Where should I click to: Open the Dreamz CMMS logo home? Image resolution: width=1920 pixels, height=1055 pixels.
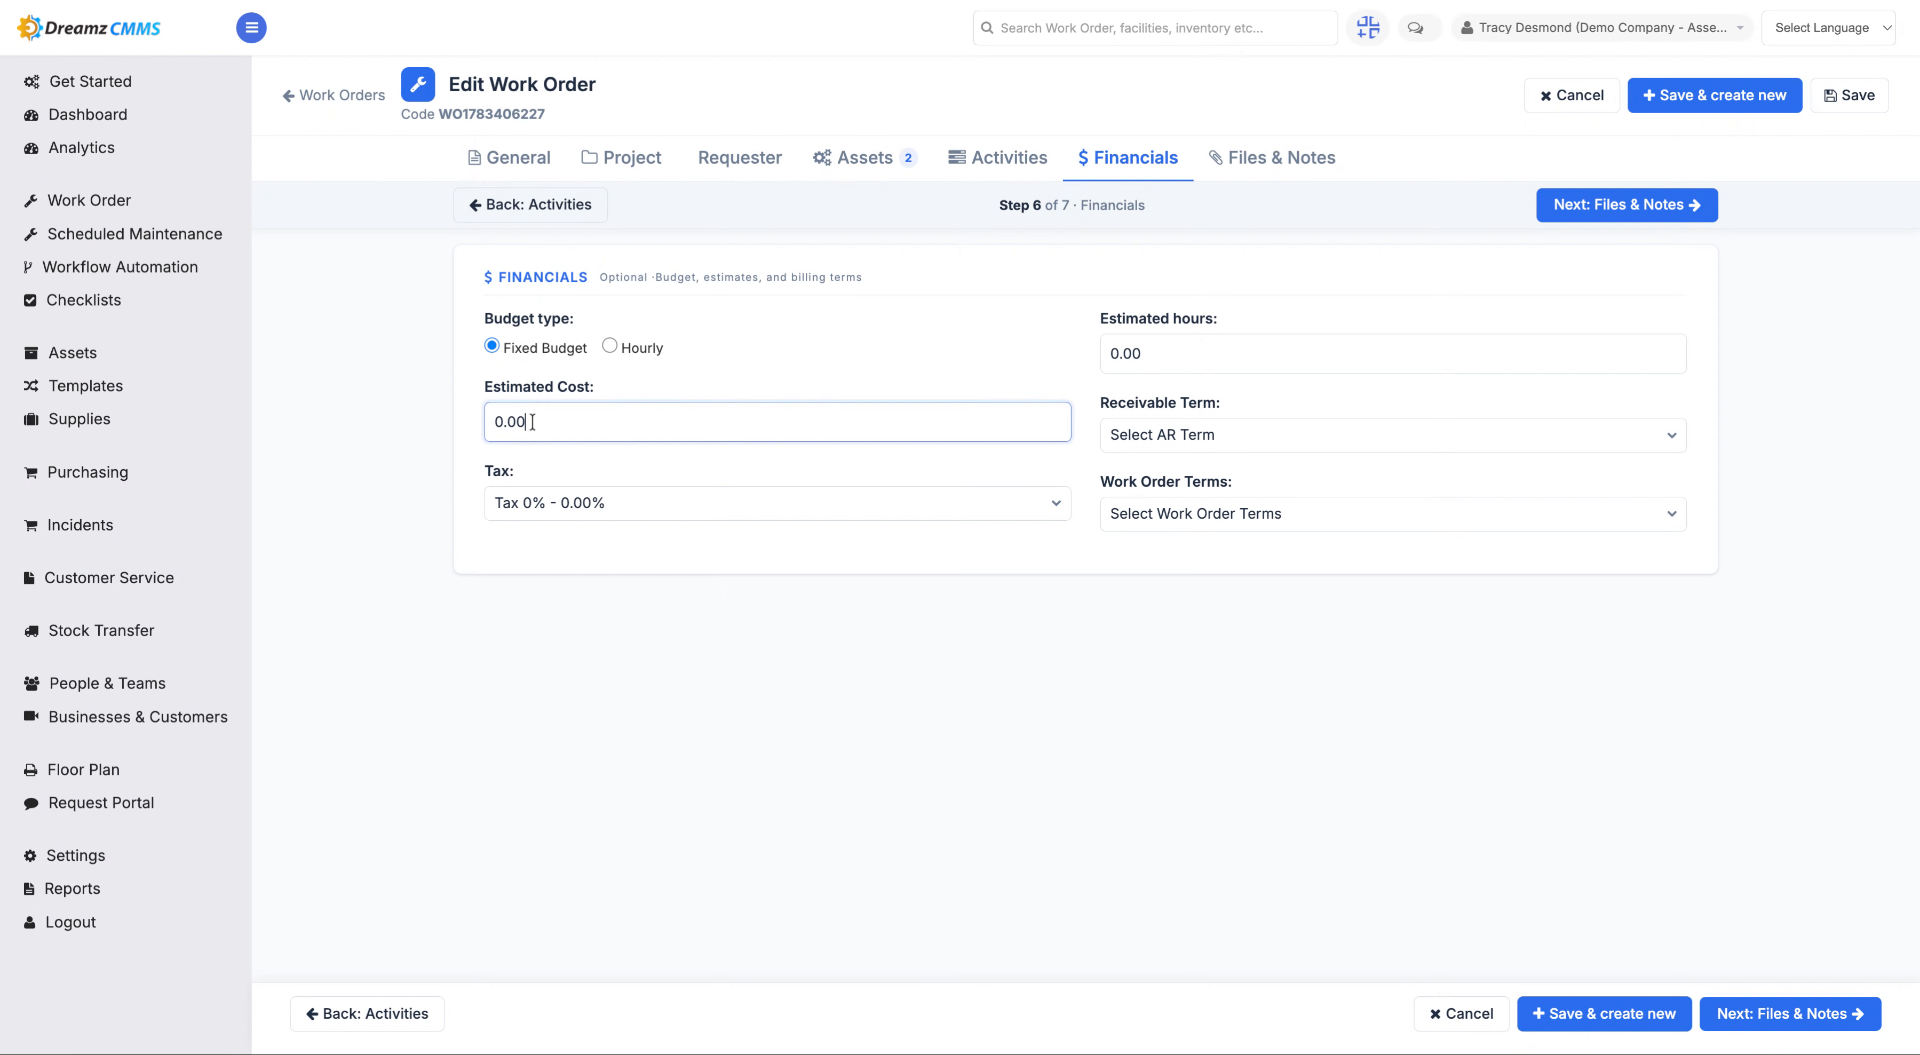tap(90, 28)
